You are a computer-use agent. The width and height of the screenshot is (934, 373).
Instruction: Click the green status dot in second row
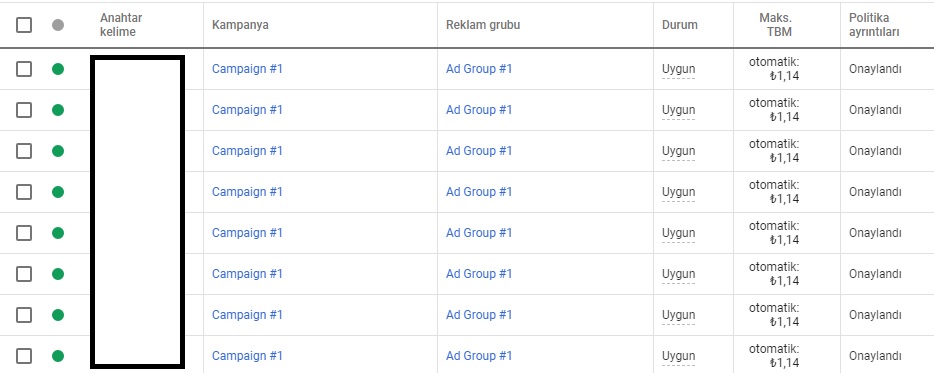click(58, 110)
